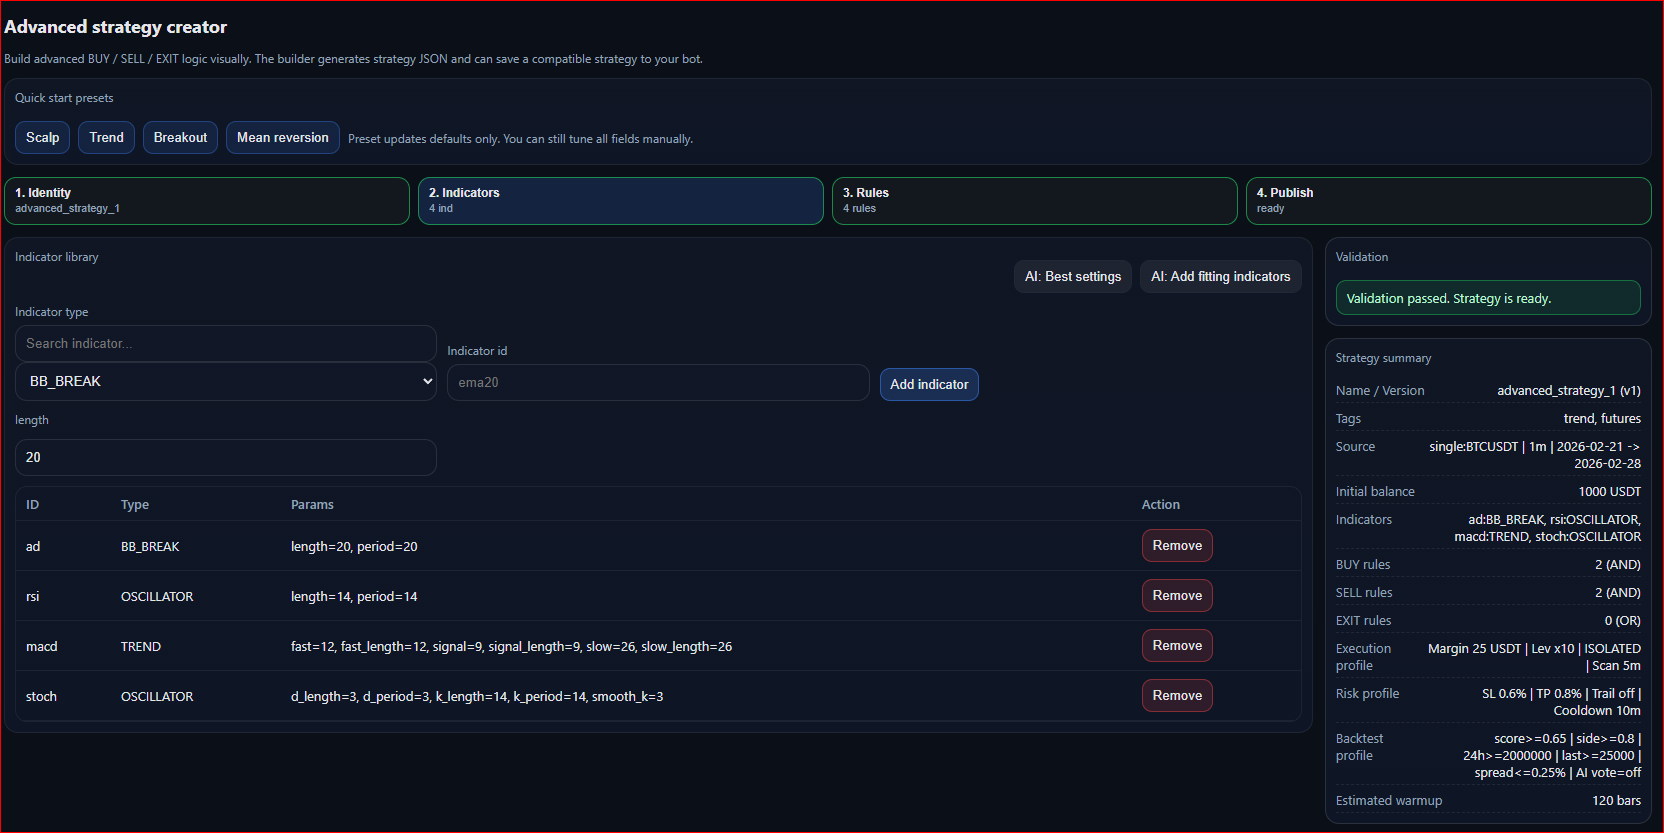This screenshot has height=833, width=1664.
Task: Remove the ad BB_BREAK indicator
Action: [x=1176, y=546]
